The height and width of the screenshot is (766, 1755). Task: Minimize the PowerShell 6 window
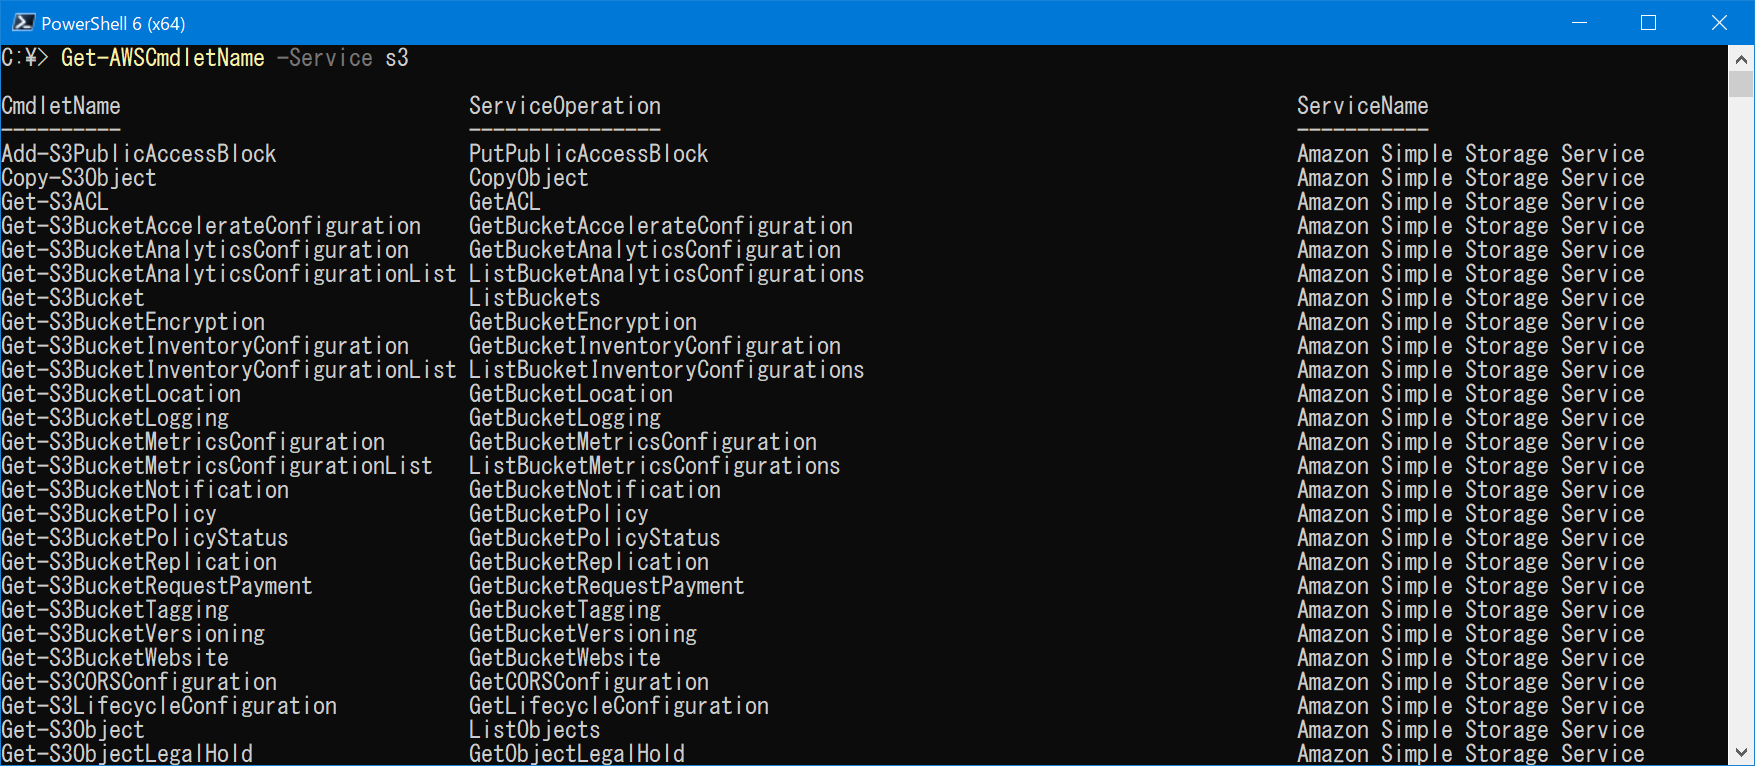pos(1580,21)
